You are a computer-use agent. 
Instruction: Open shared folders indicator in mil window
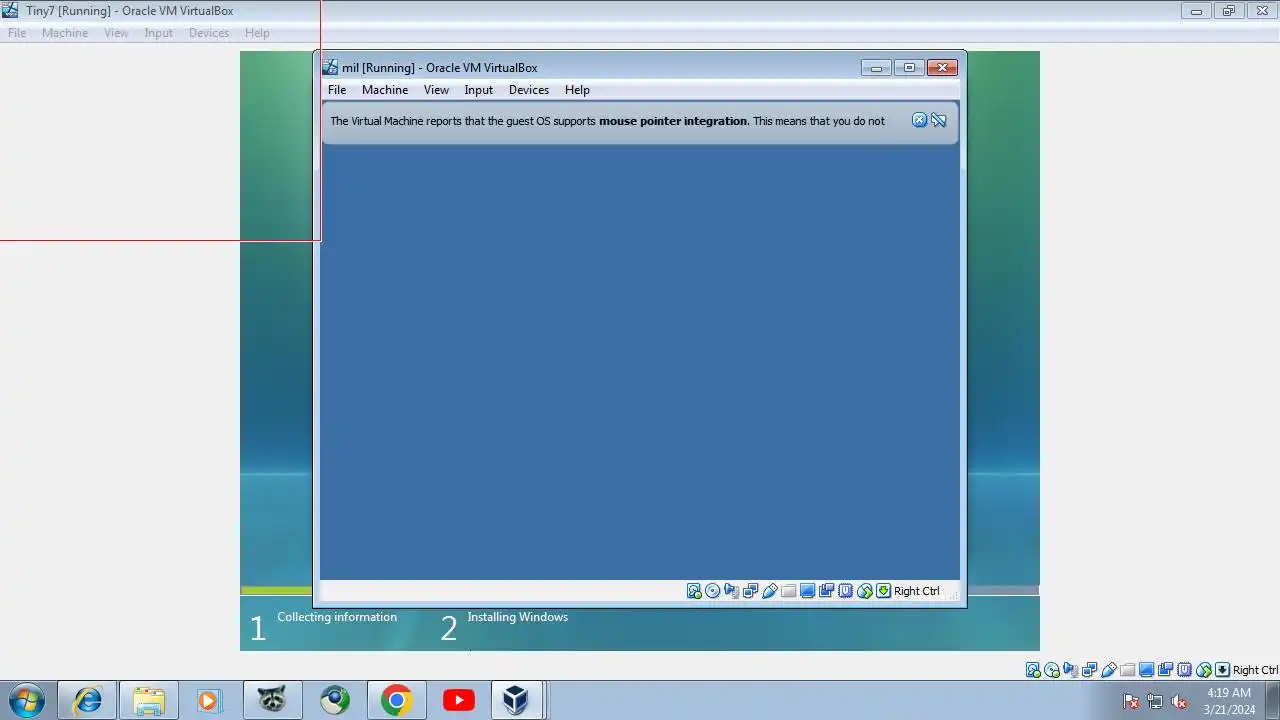[x=789, y=591]
